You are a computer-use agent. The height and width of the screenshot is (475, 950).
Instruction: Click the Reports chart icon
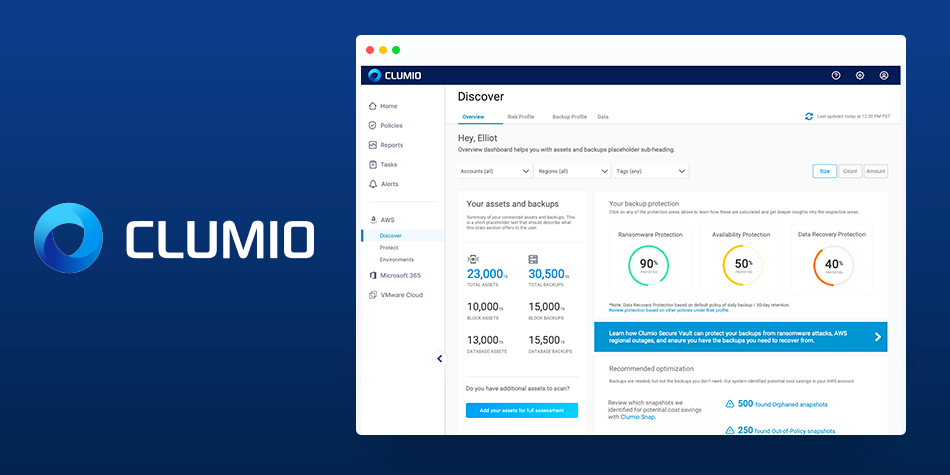[x=373, y=145]
